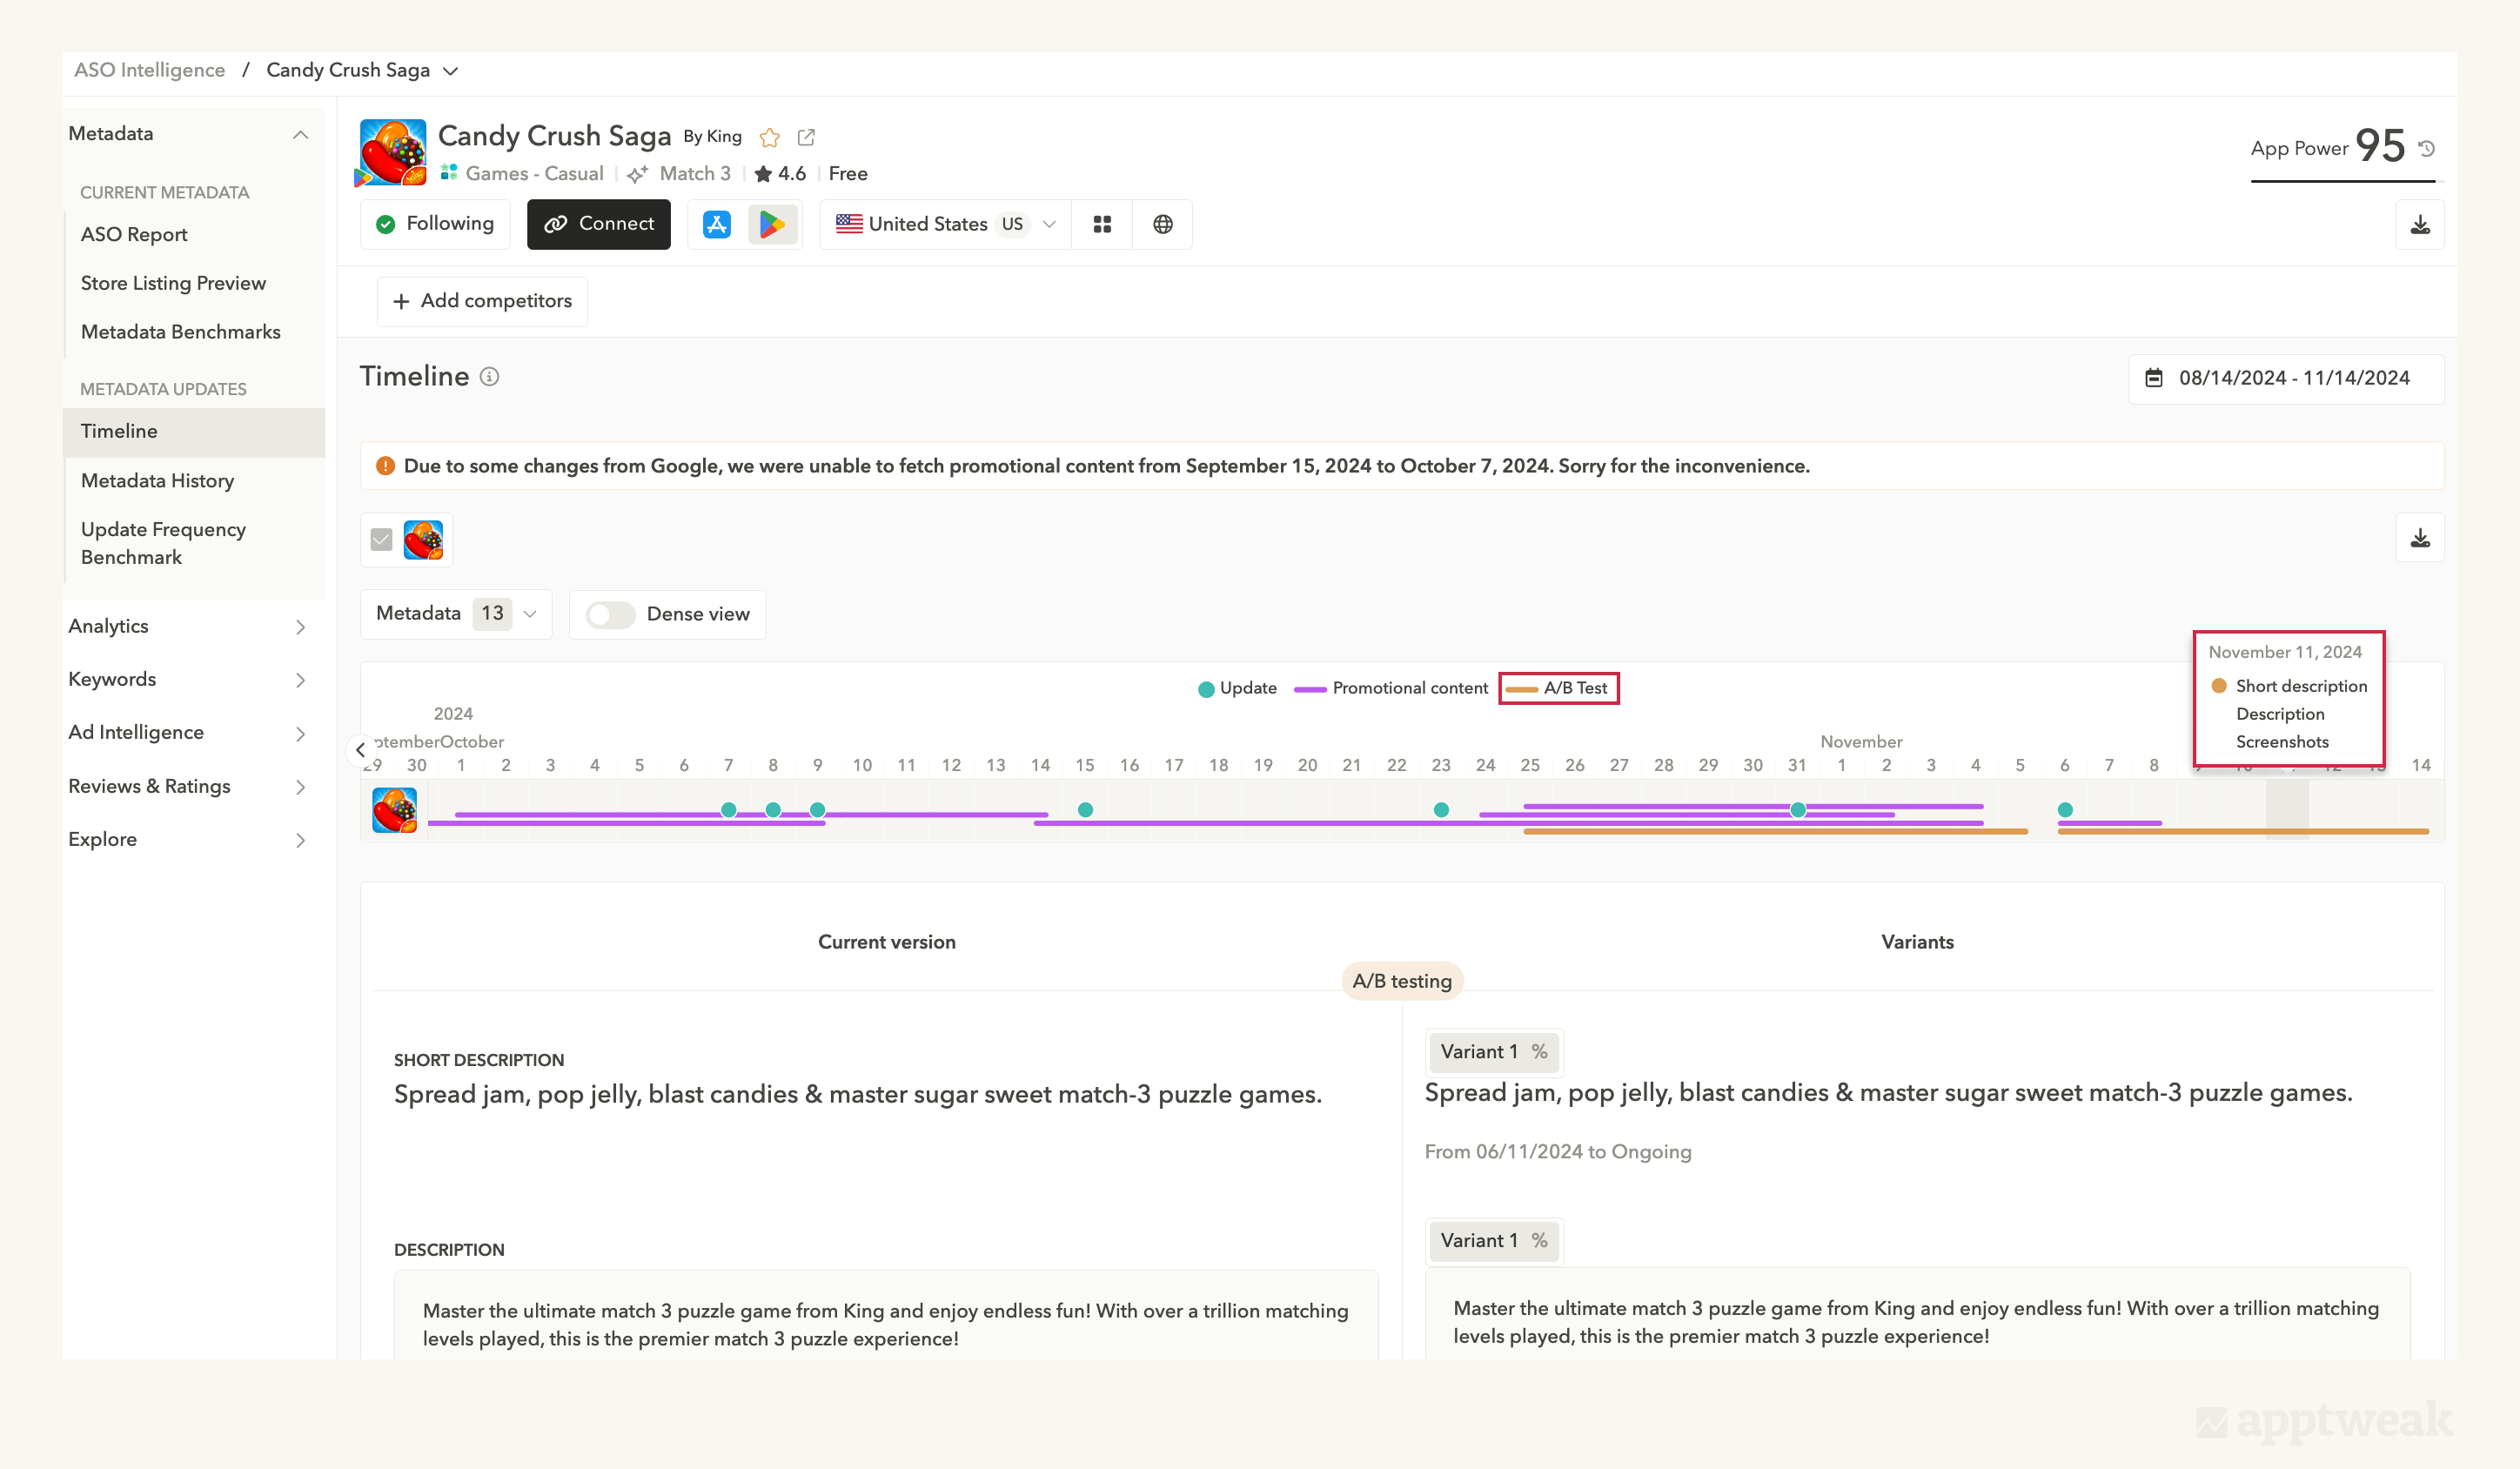Click the warning icon in notice banner
The width and height of the screenshot is (2520, 1469).
[x=385, y=466]
